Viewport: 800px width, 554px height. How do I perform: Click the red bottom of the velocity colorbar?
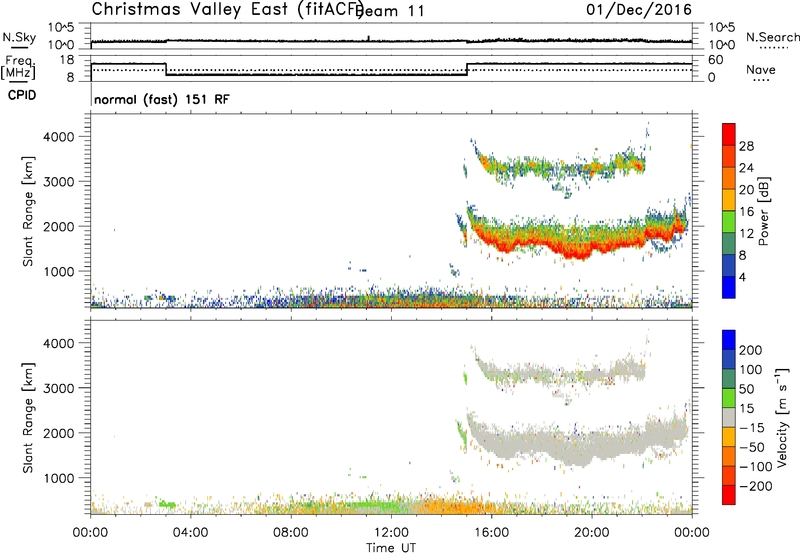click(729, 495)
